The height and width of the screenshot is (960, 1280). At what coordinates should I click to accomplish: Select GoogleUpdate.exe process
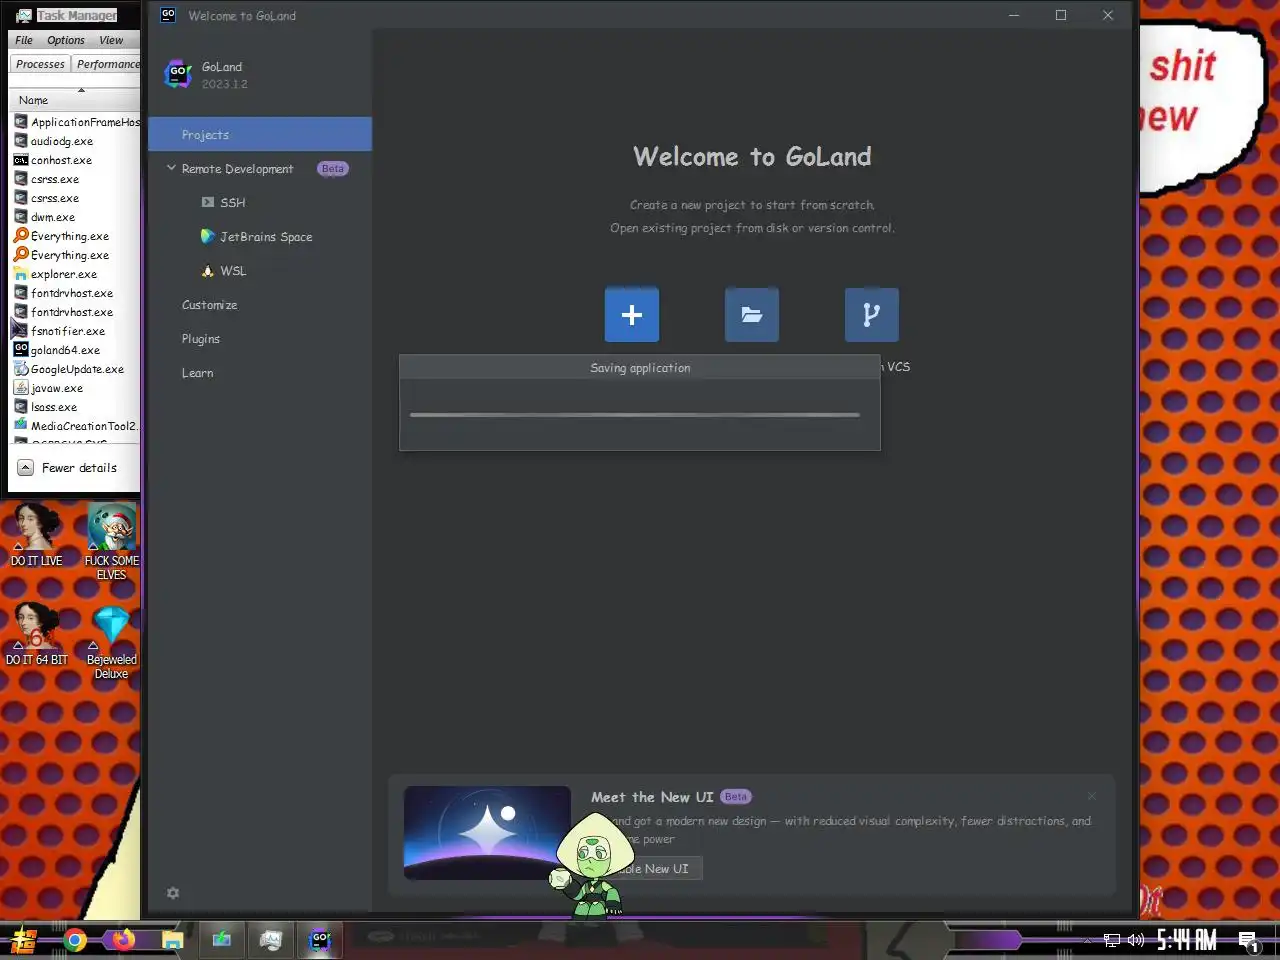(76, 369)
